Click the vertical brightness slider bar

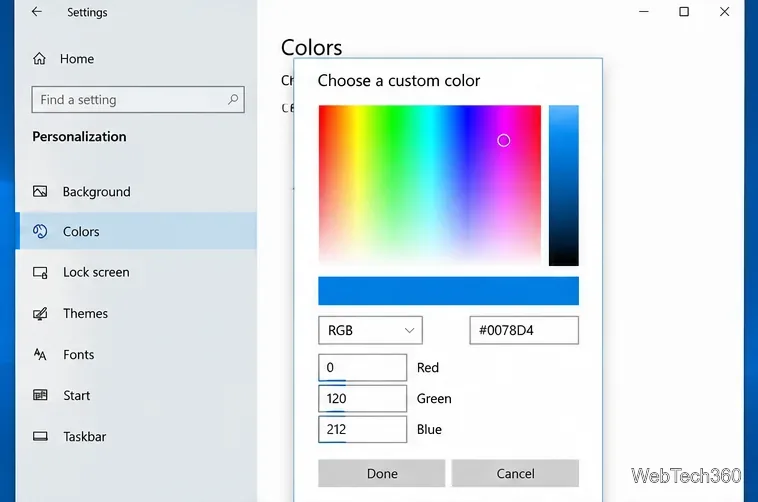coord(564,185)
